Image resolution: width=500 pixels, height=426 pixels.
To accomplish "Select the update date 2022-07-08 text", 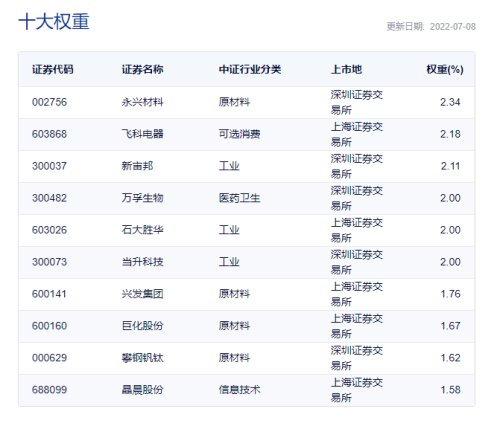I will coord(453,27).
